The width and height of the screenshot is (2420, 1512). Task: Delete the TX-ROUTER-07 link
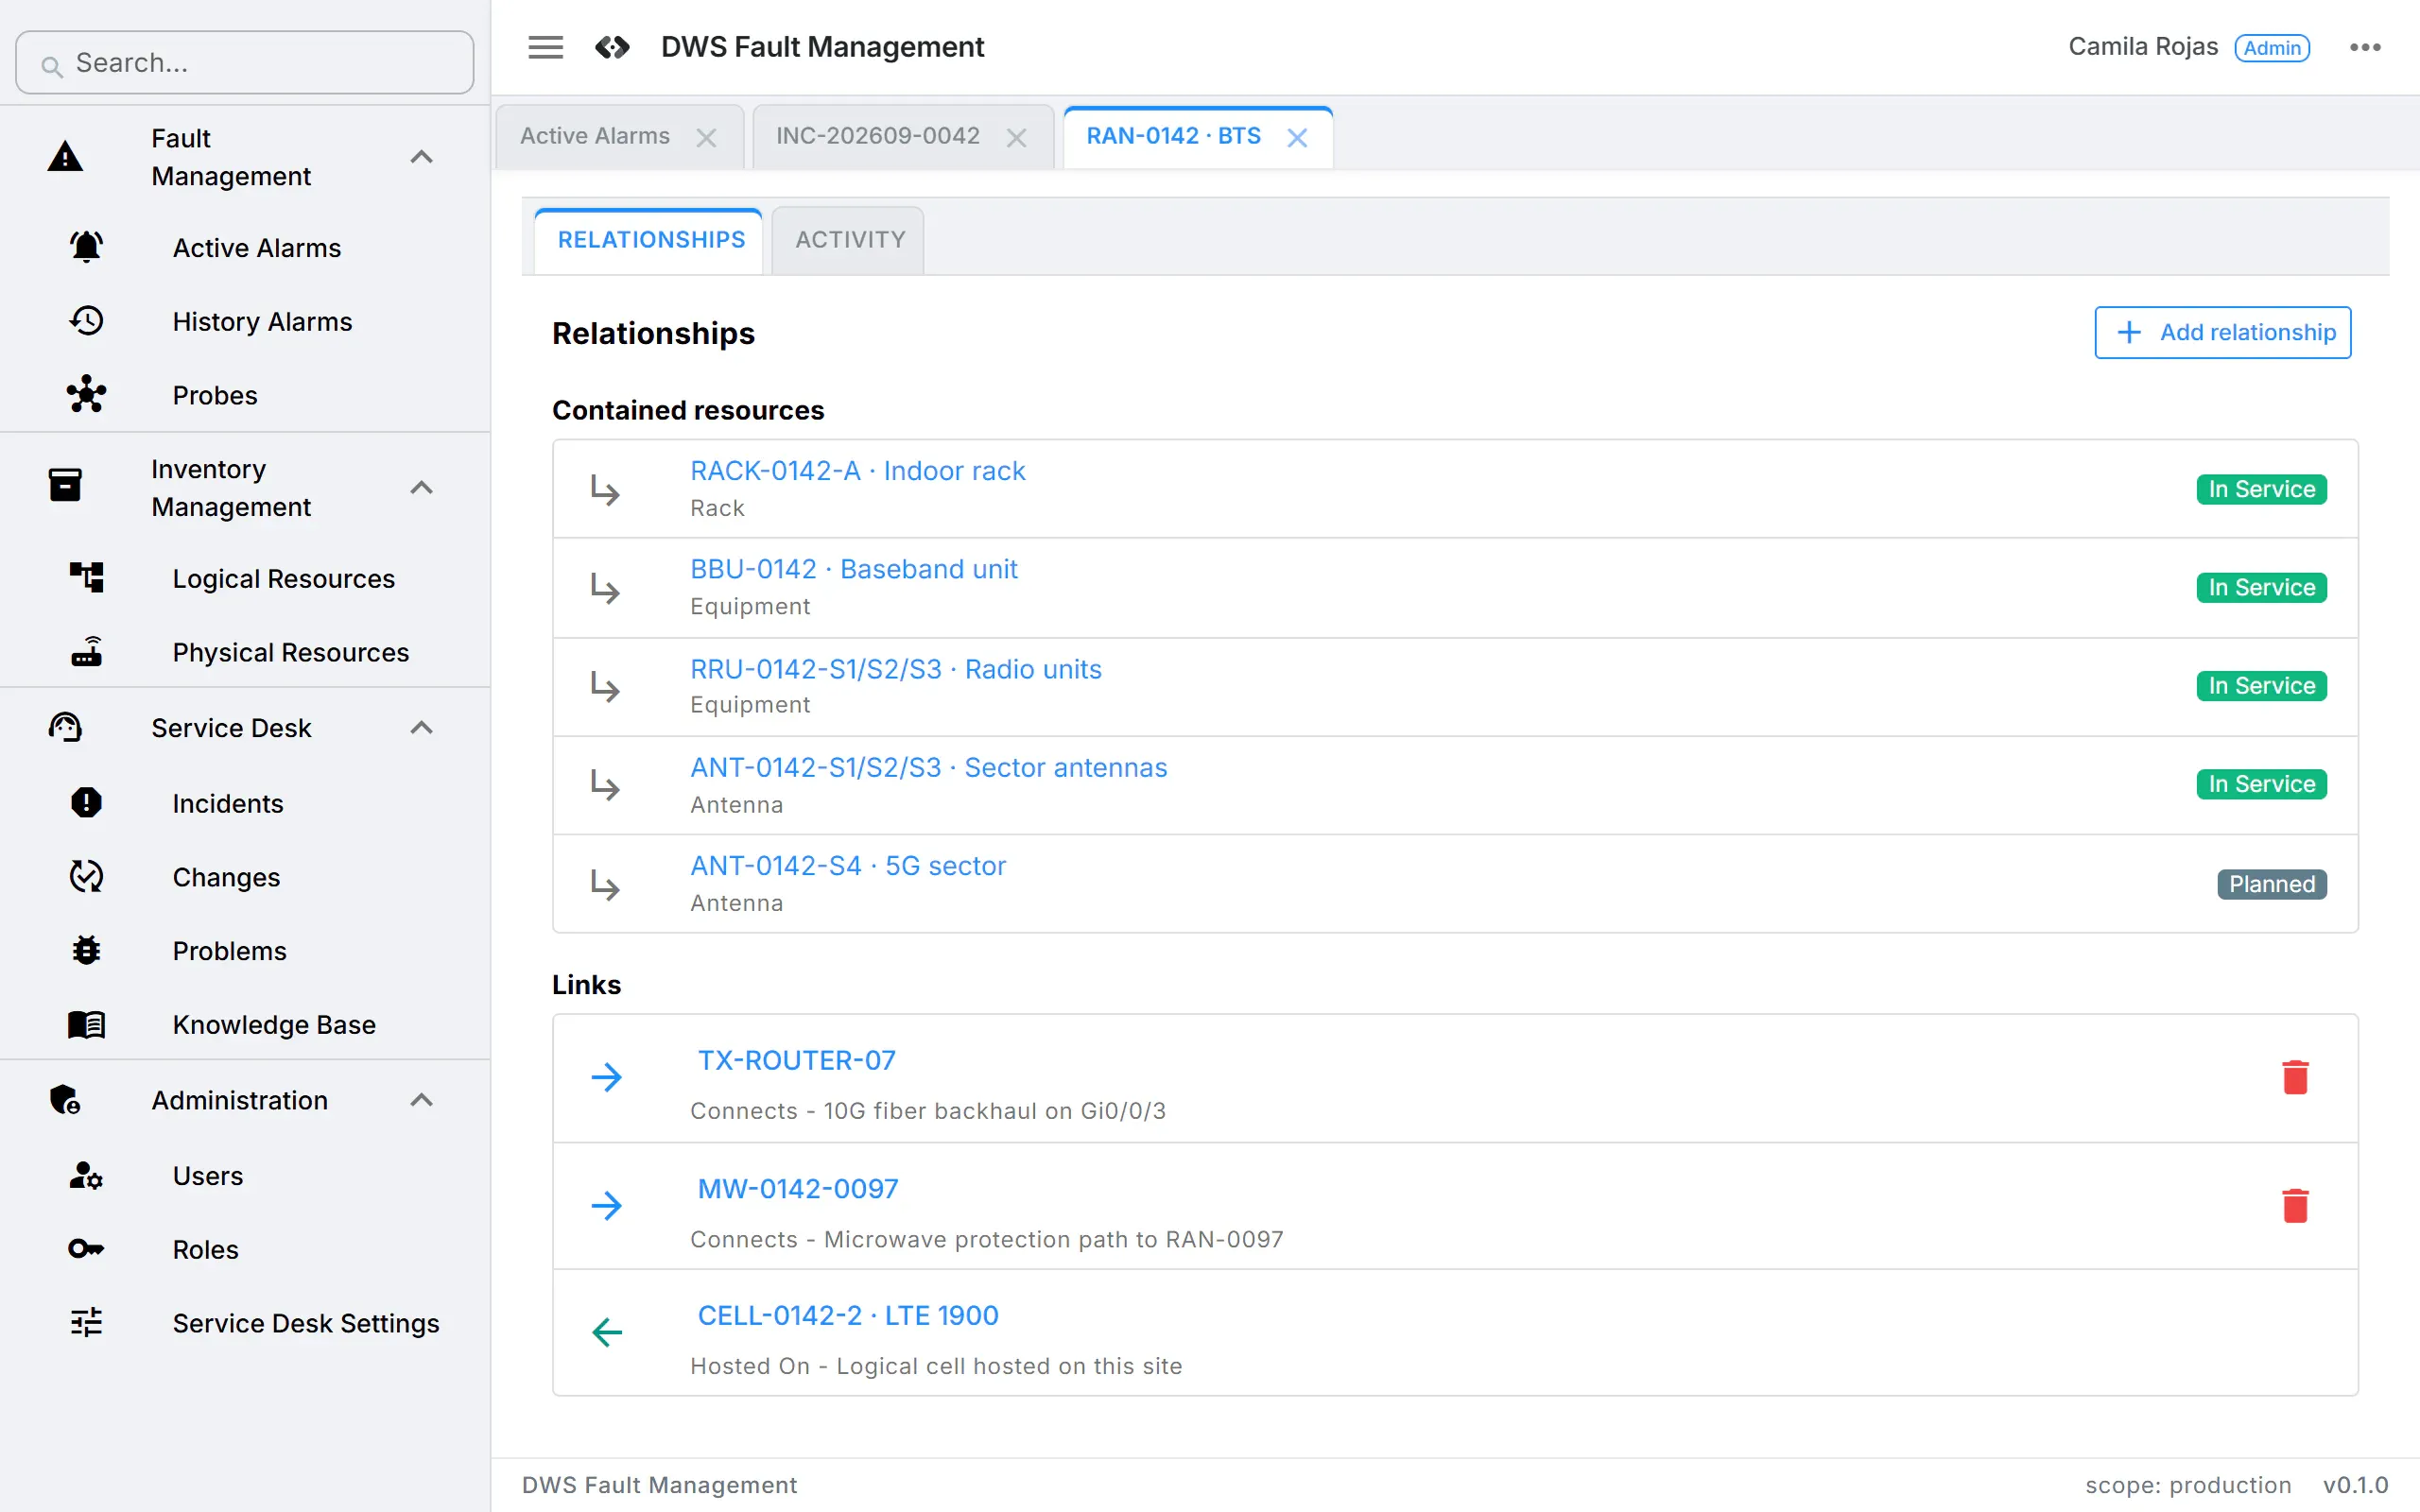[x=2295, y=1078]
